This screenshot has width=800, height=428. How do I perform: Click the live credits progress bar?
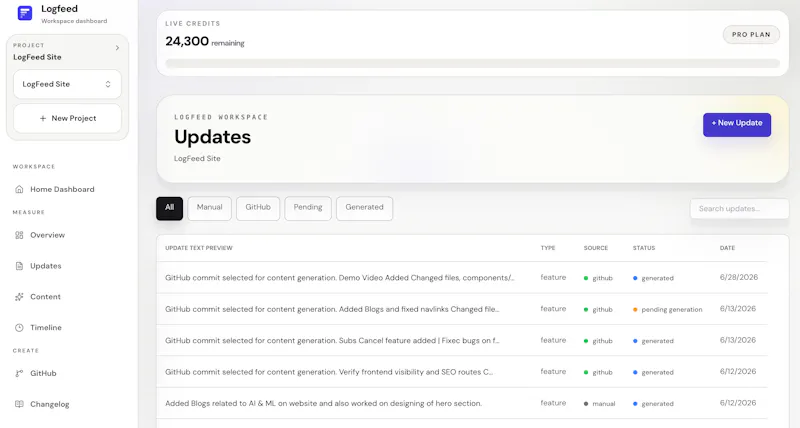click(x=472, y=64)
